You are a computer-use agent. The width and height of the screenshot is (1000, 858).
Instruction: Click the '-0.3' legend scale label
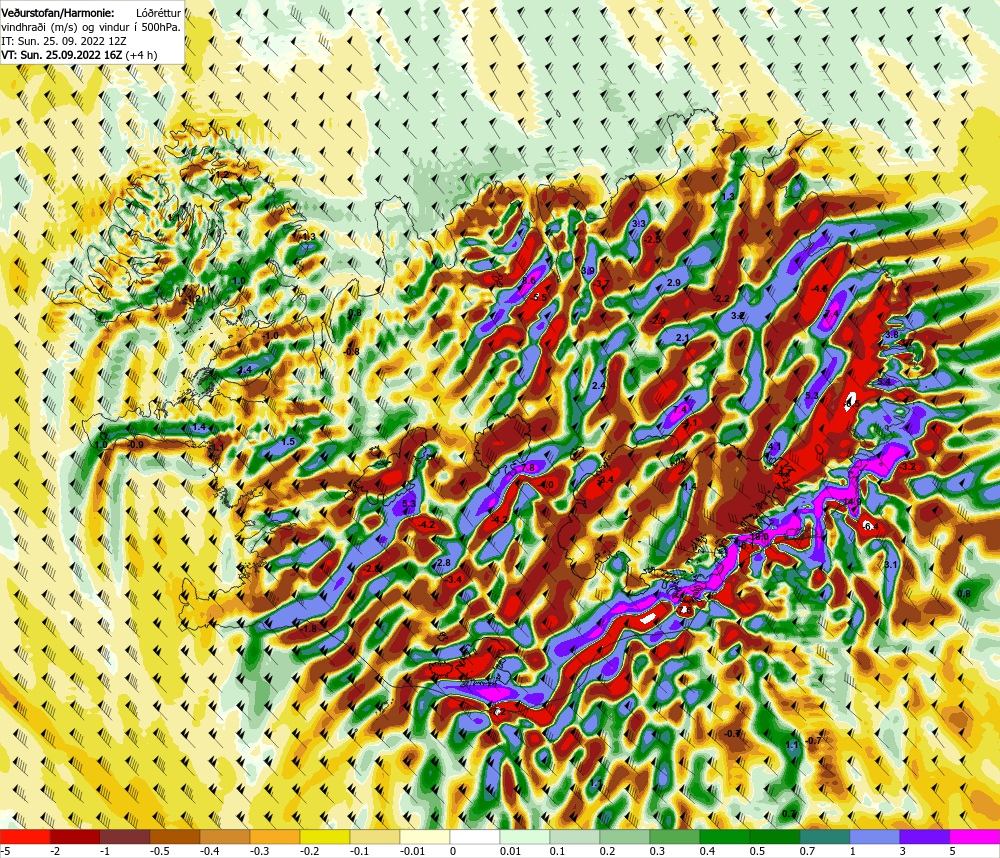click(260, 851)
